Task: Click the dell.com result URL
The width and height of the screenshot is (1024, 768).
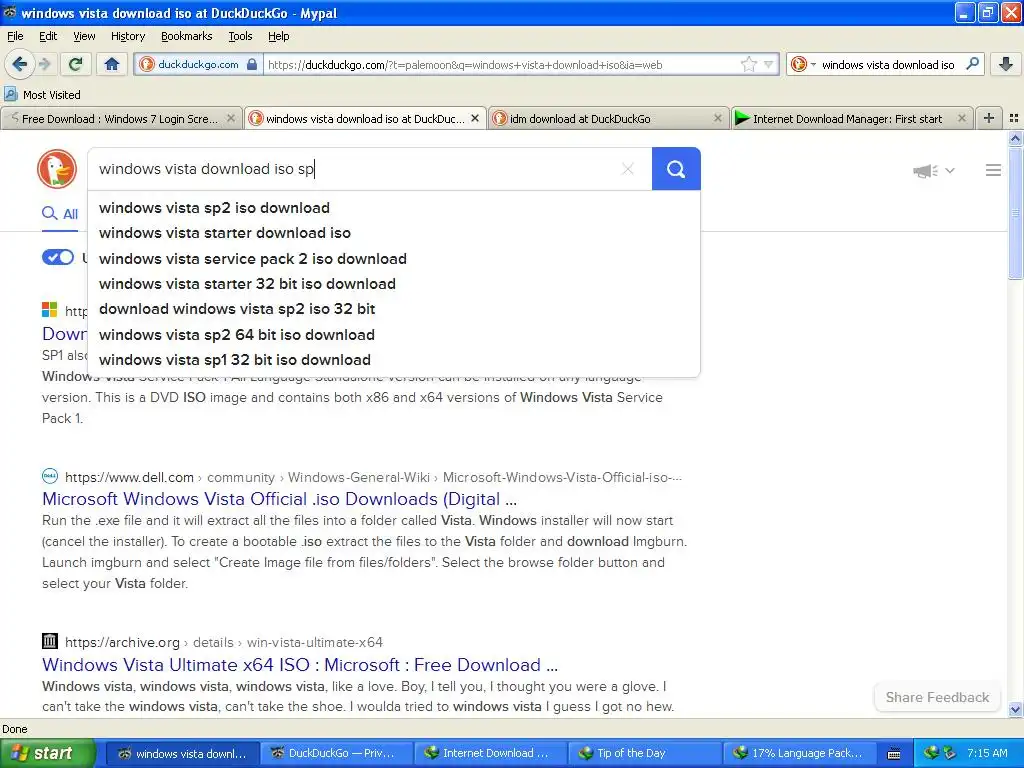Action: point(373,477)
